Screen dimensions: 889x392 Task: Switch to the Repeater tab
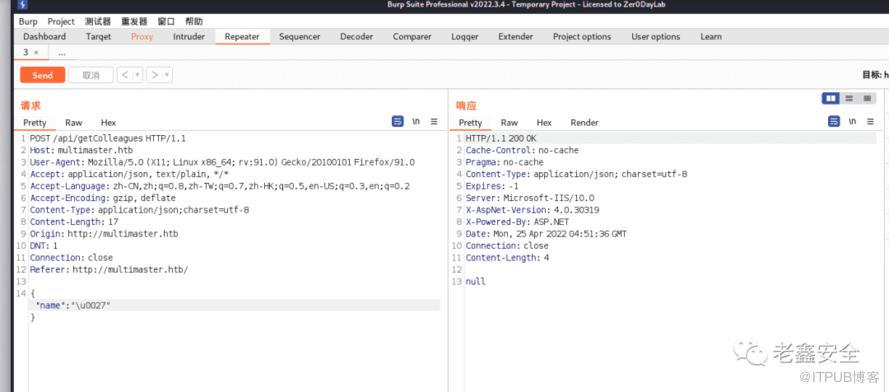(x=242, y=36)
